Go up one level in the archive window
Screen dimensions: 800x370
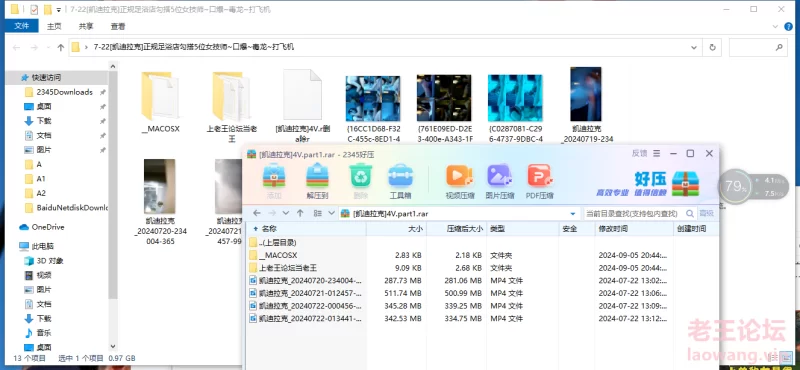point(300,213)
